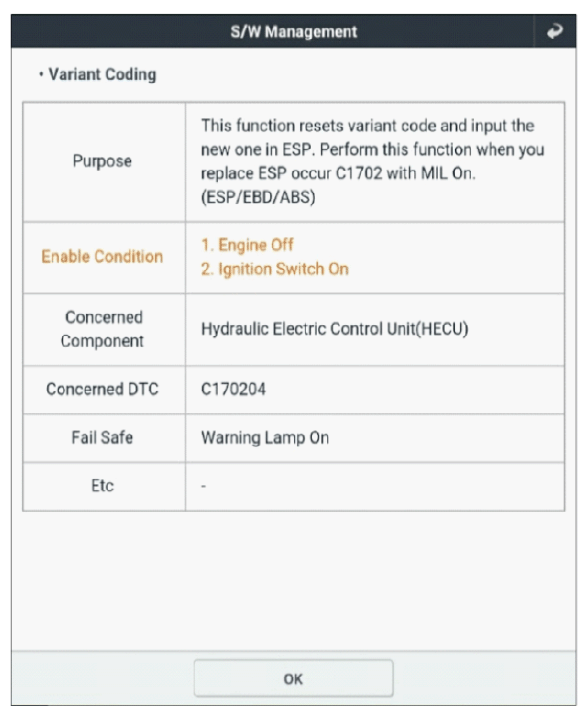Click the C170204 DTC code
This screenshot has height=715, width=587.
point(233,389)
